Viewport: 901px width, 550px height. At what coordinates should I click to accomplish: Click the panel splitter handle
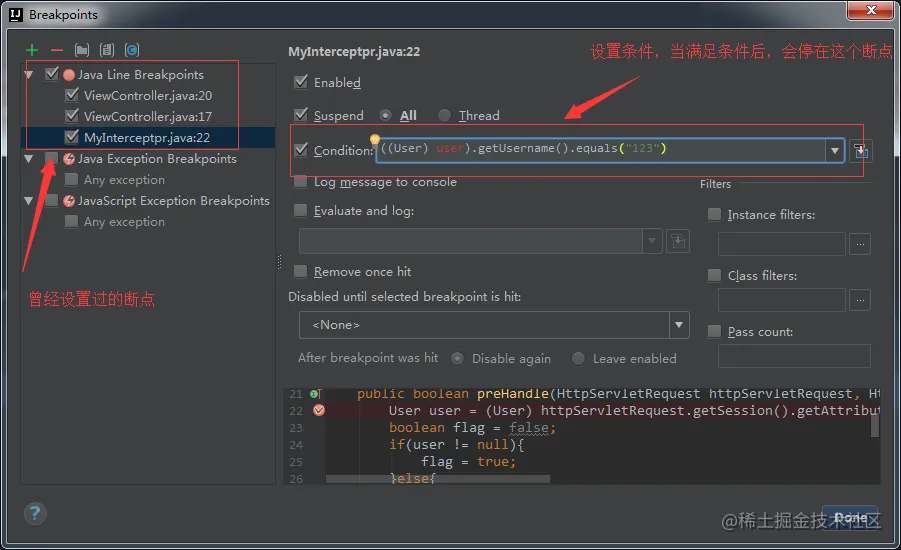coord(279,262)
